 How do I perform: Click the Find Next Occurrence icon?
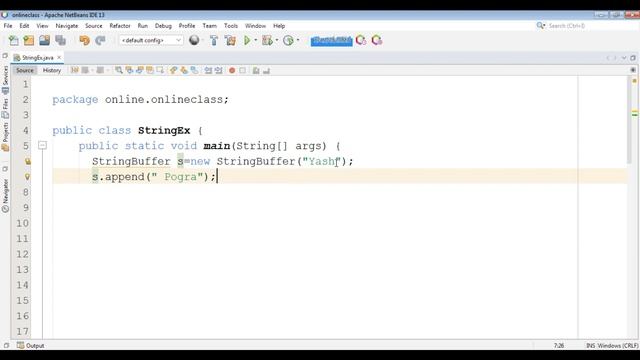point(140,70)
